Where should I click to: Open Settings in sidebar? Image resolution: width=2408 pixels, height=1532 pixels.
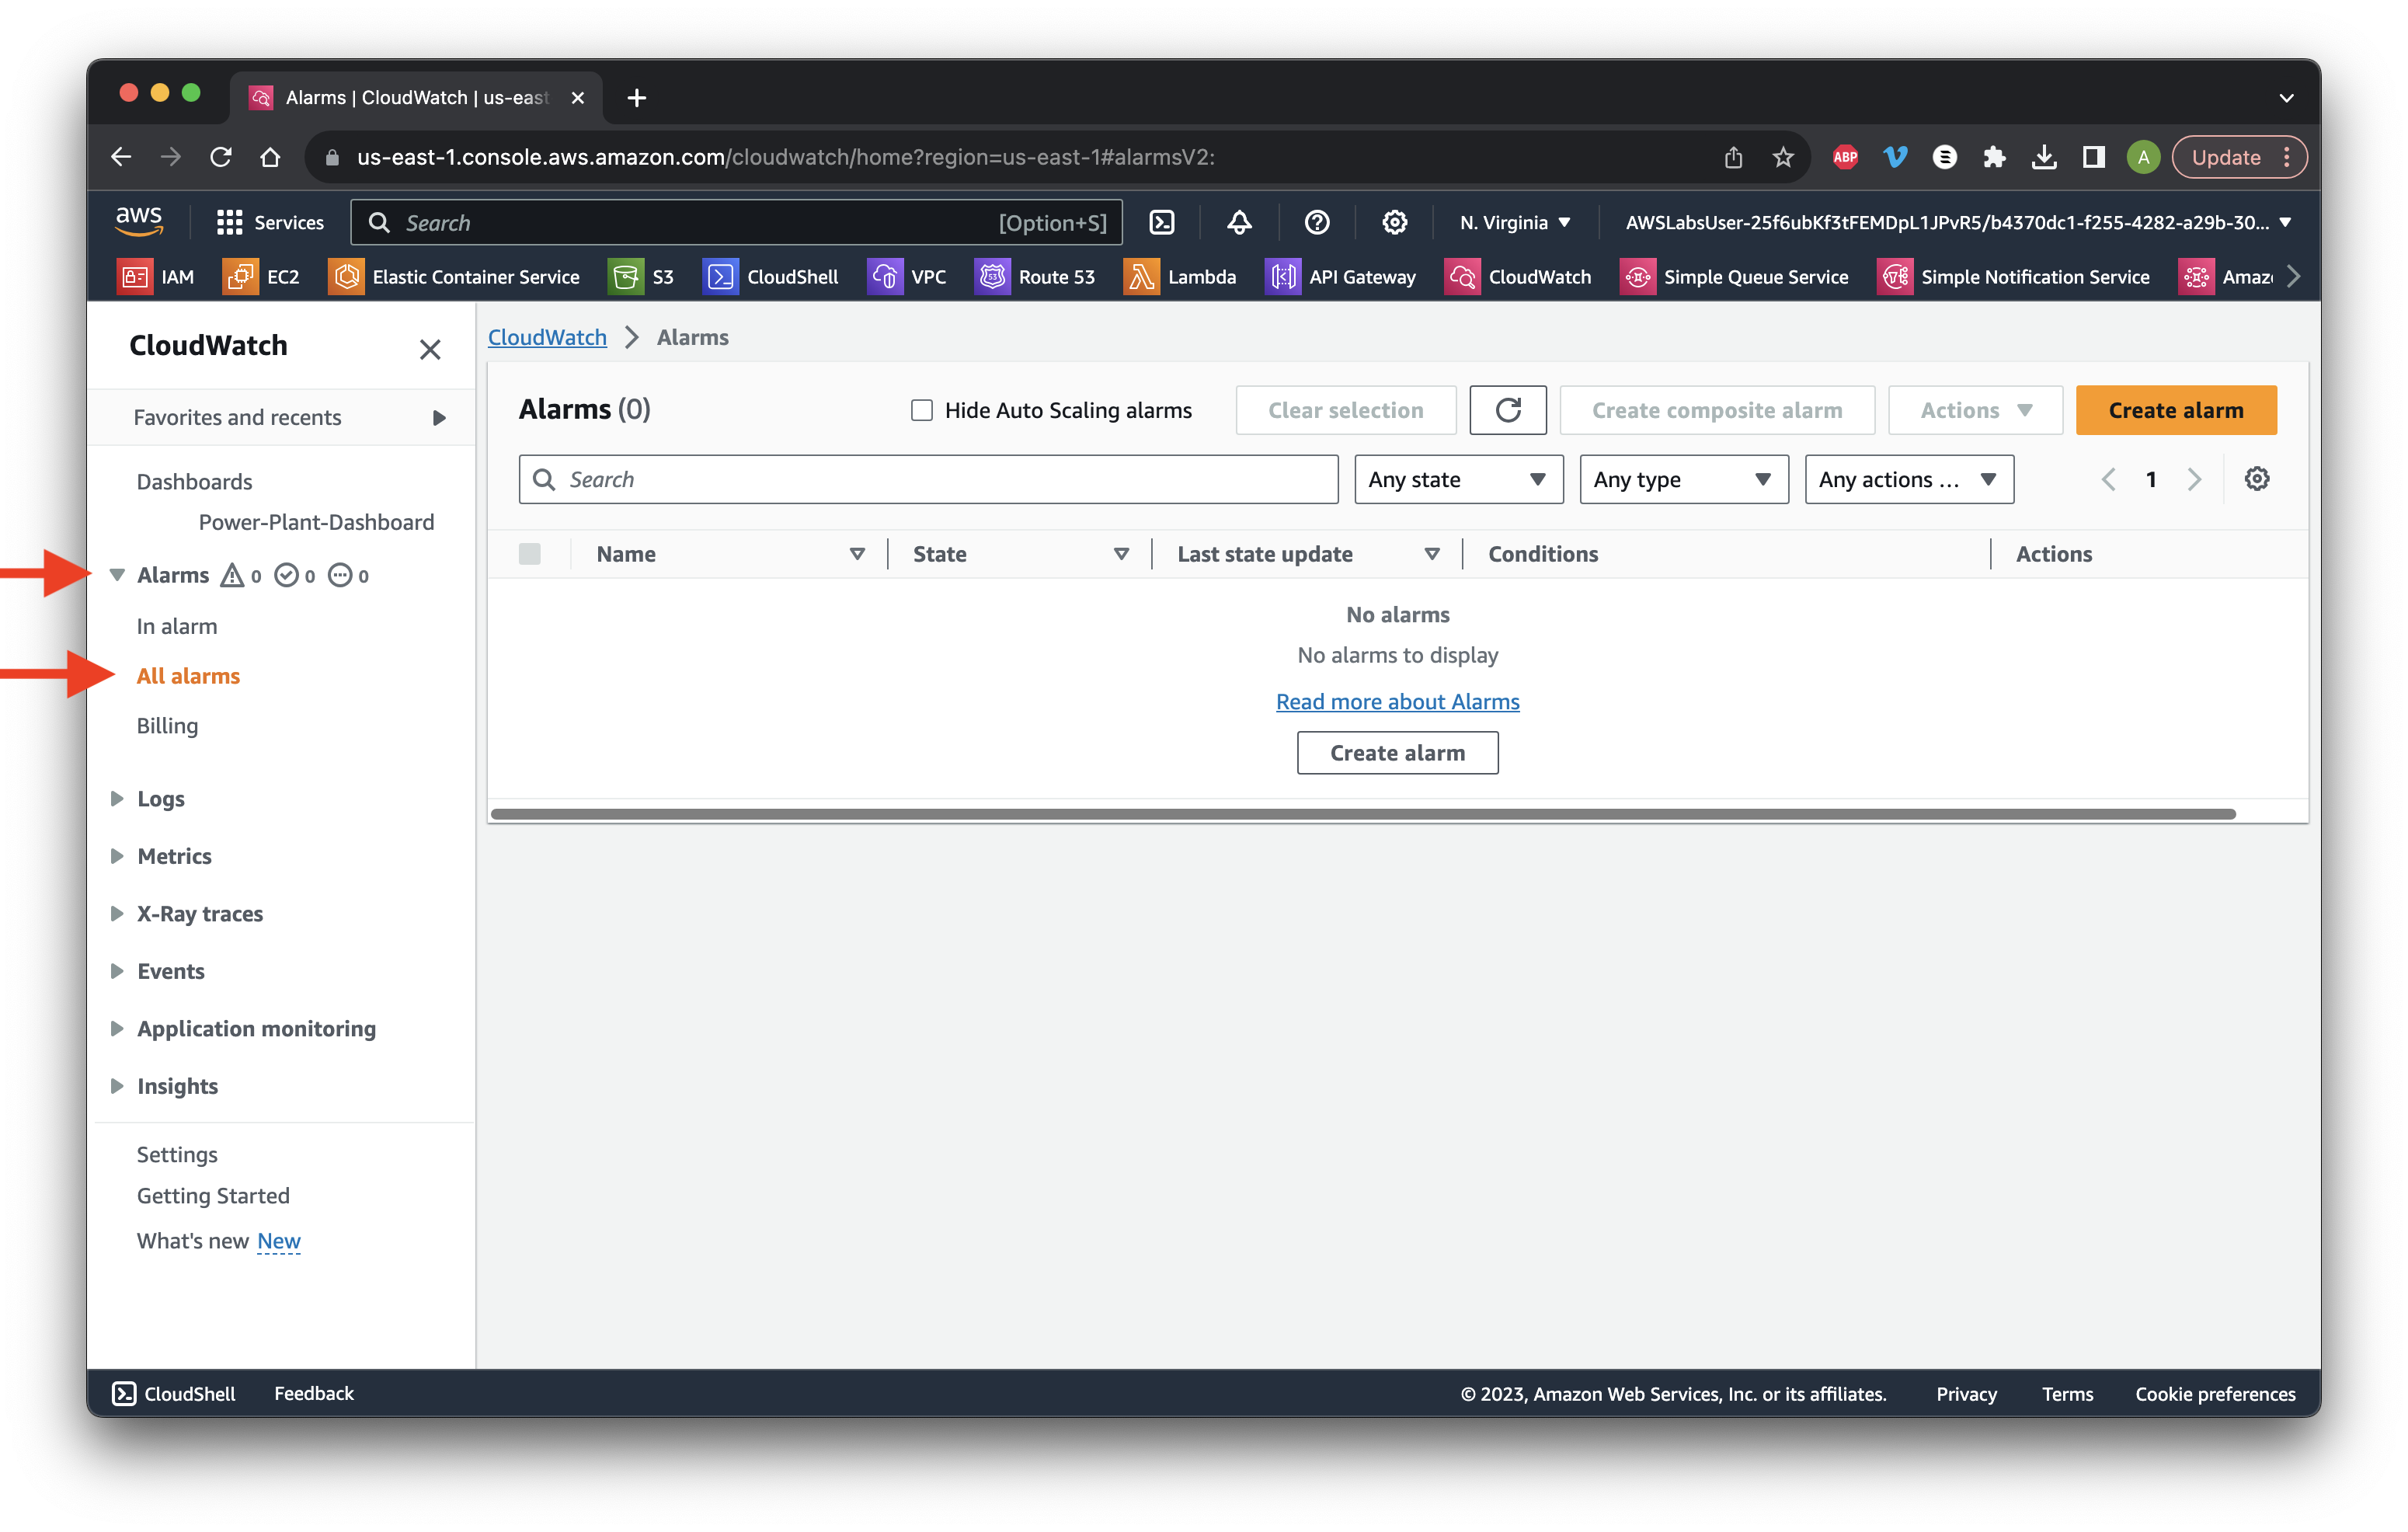(177, 1154)
